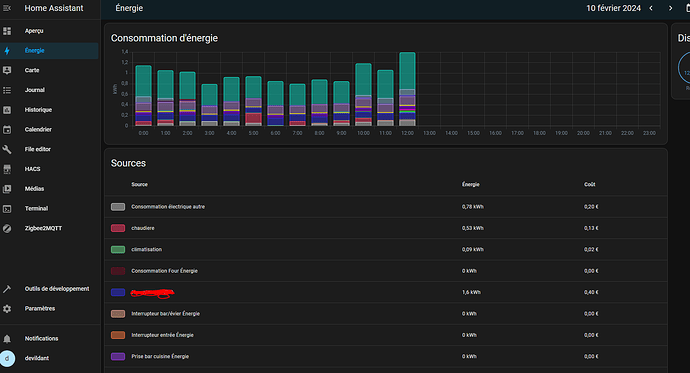Select the Énergie menu item
690x373 pixels.
49,51
